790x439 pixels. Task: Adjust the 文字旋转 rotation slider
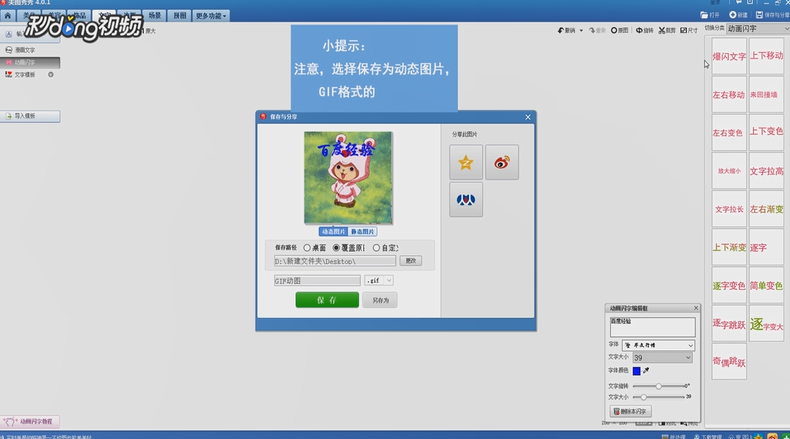tap(659, 386)
